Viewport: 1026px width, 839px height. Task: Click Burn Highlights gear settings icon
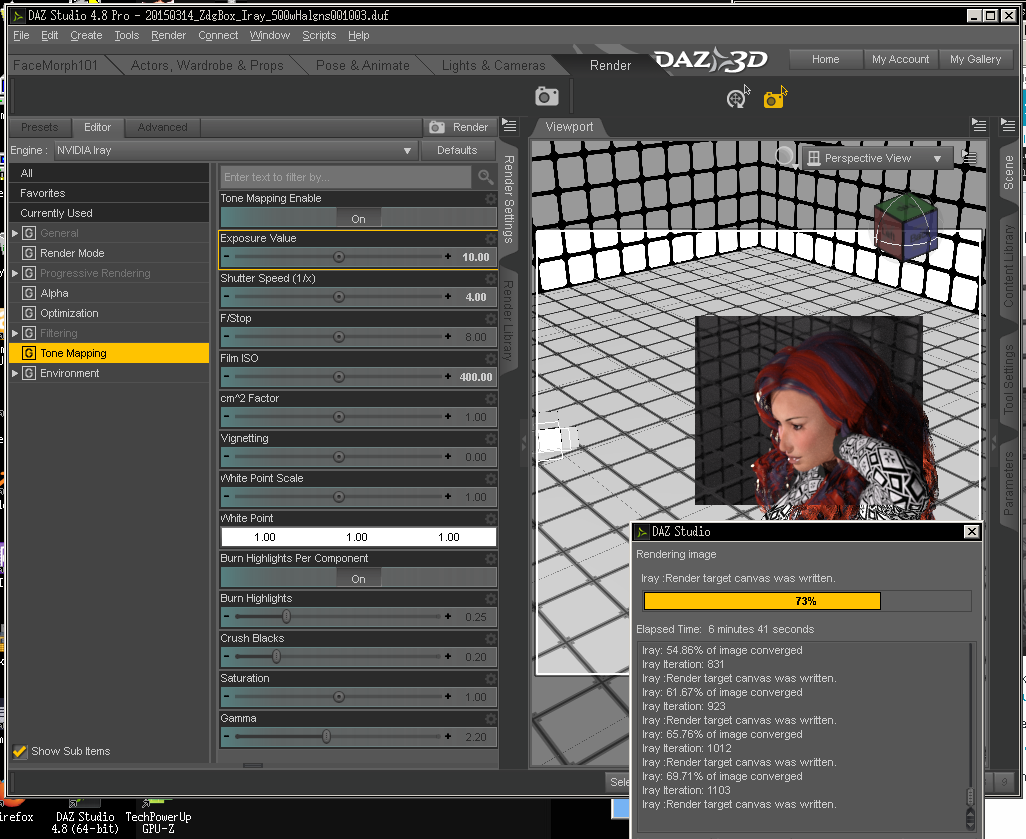click(x=490, y=598)
